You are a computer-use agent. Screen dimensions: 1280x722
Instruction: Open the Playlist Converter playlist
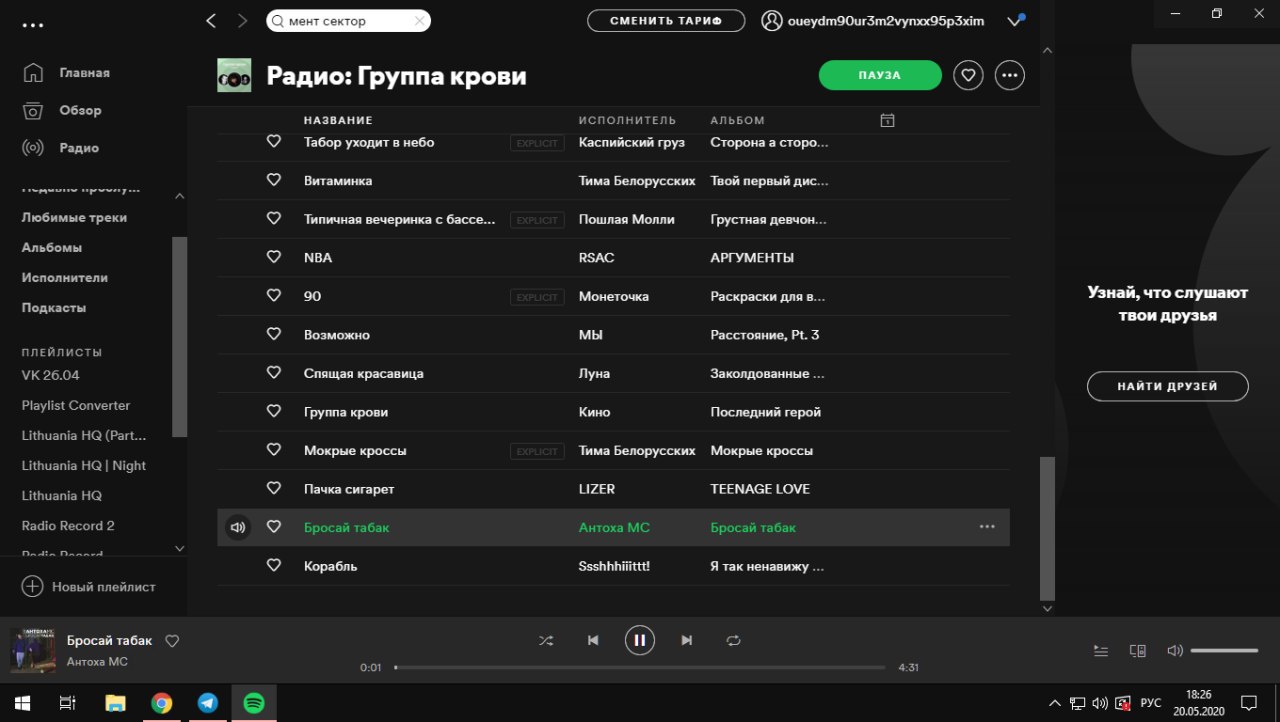(76, 405)
